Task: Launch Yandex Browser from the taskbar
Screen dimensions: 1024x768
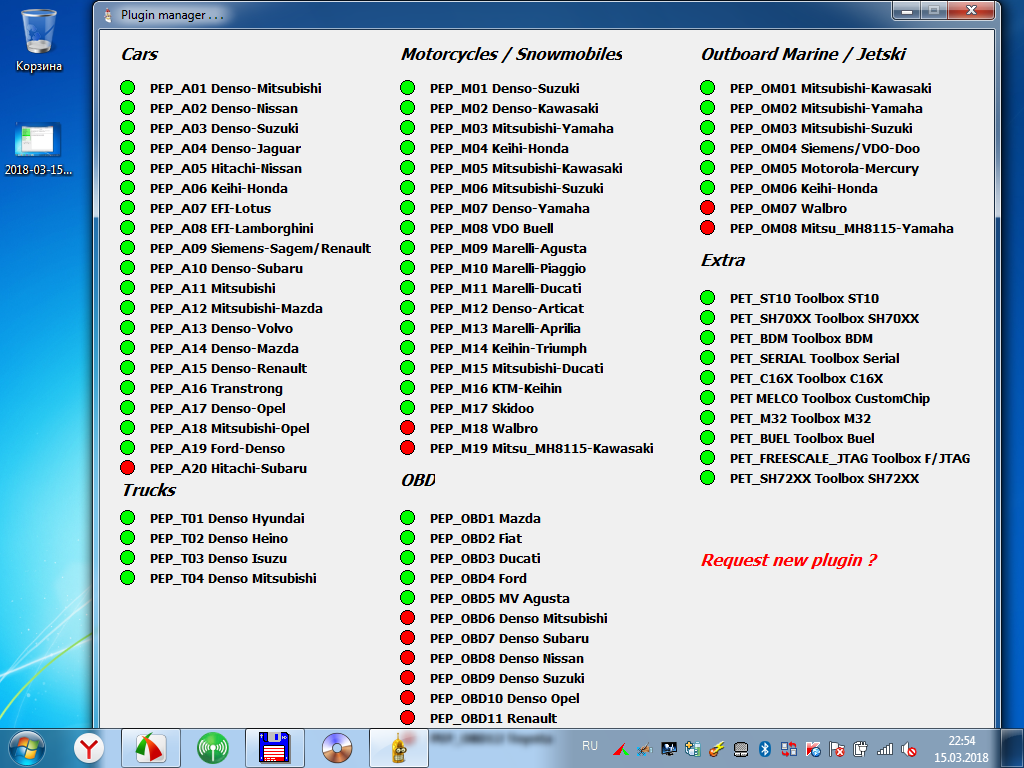Action: pos(89,748)
